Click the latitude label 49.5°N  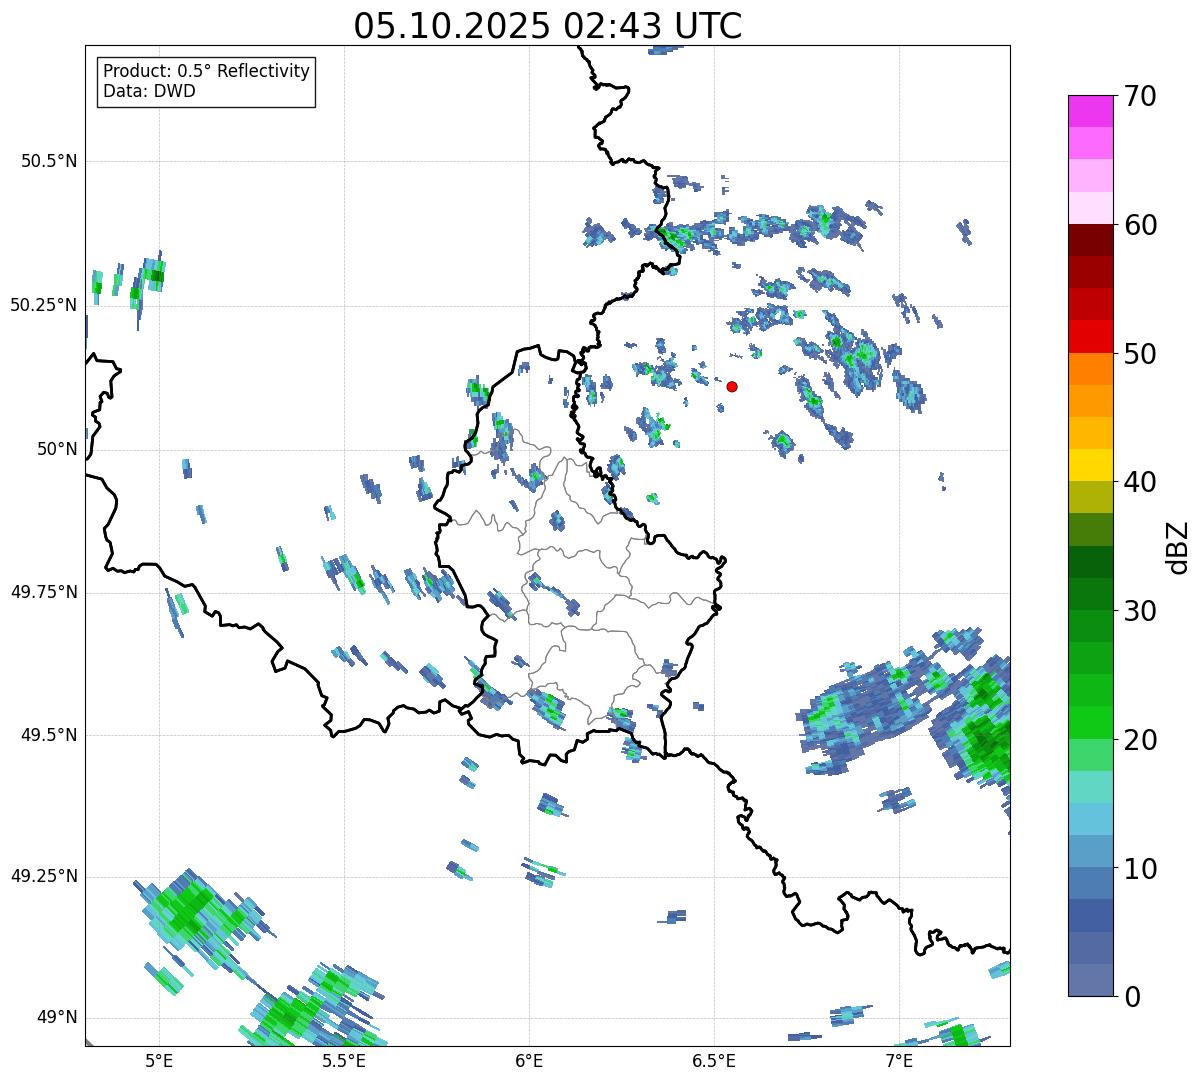(x=49, y=735)
